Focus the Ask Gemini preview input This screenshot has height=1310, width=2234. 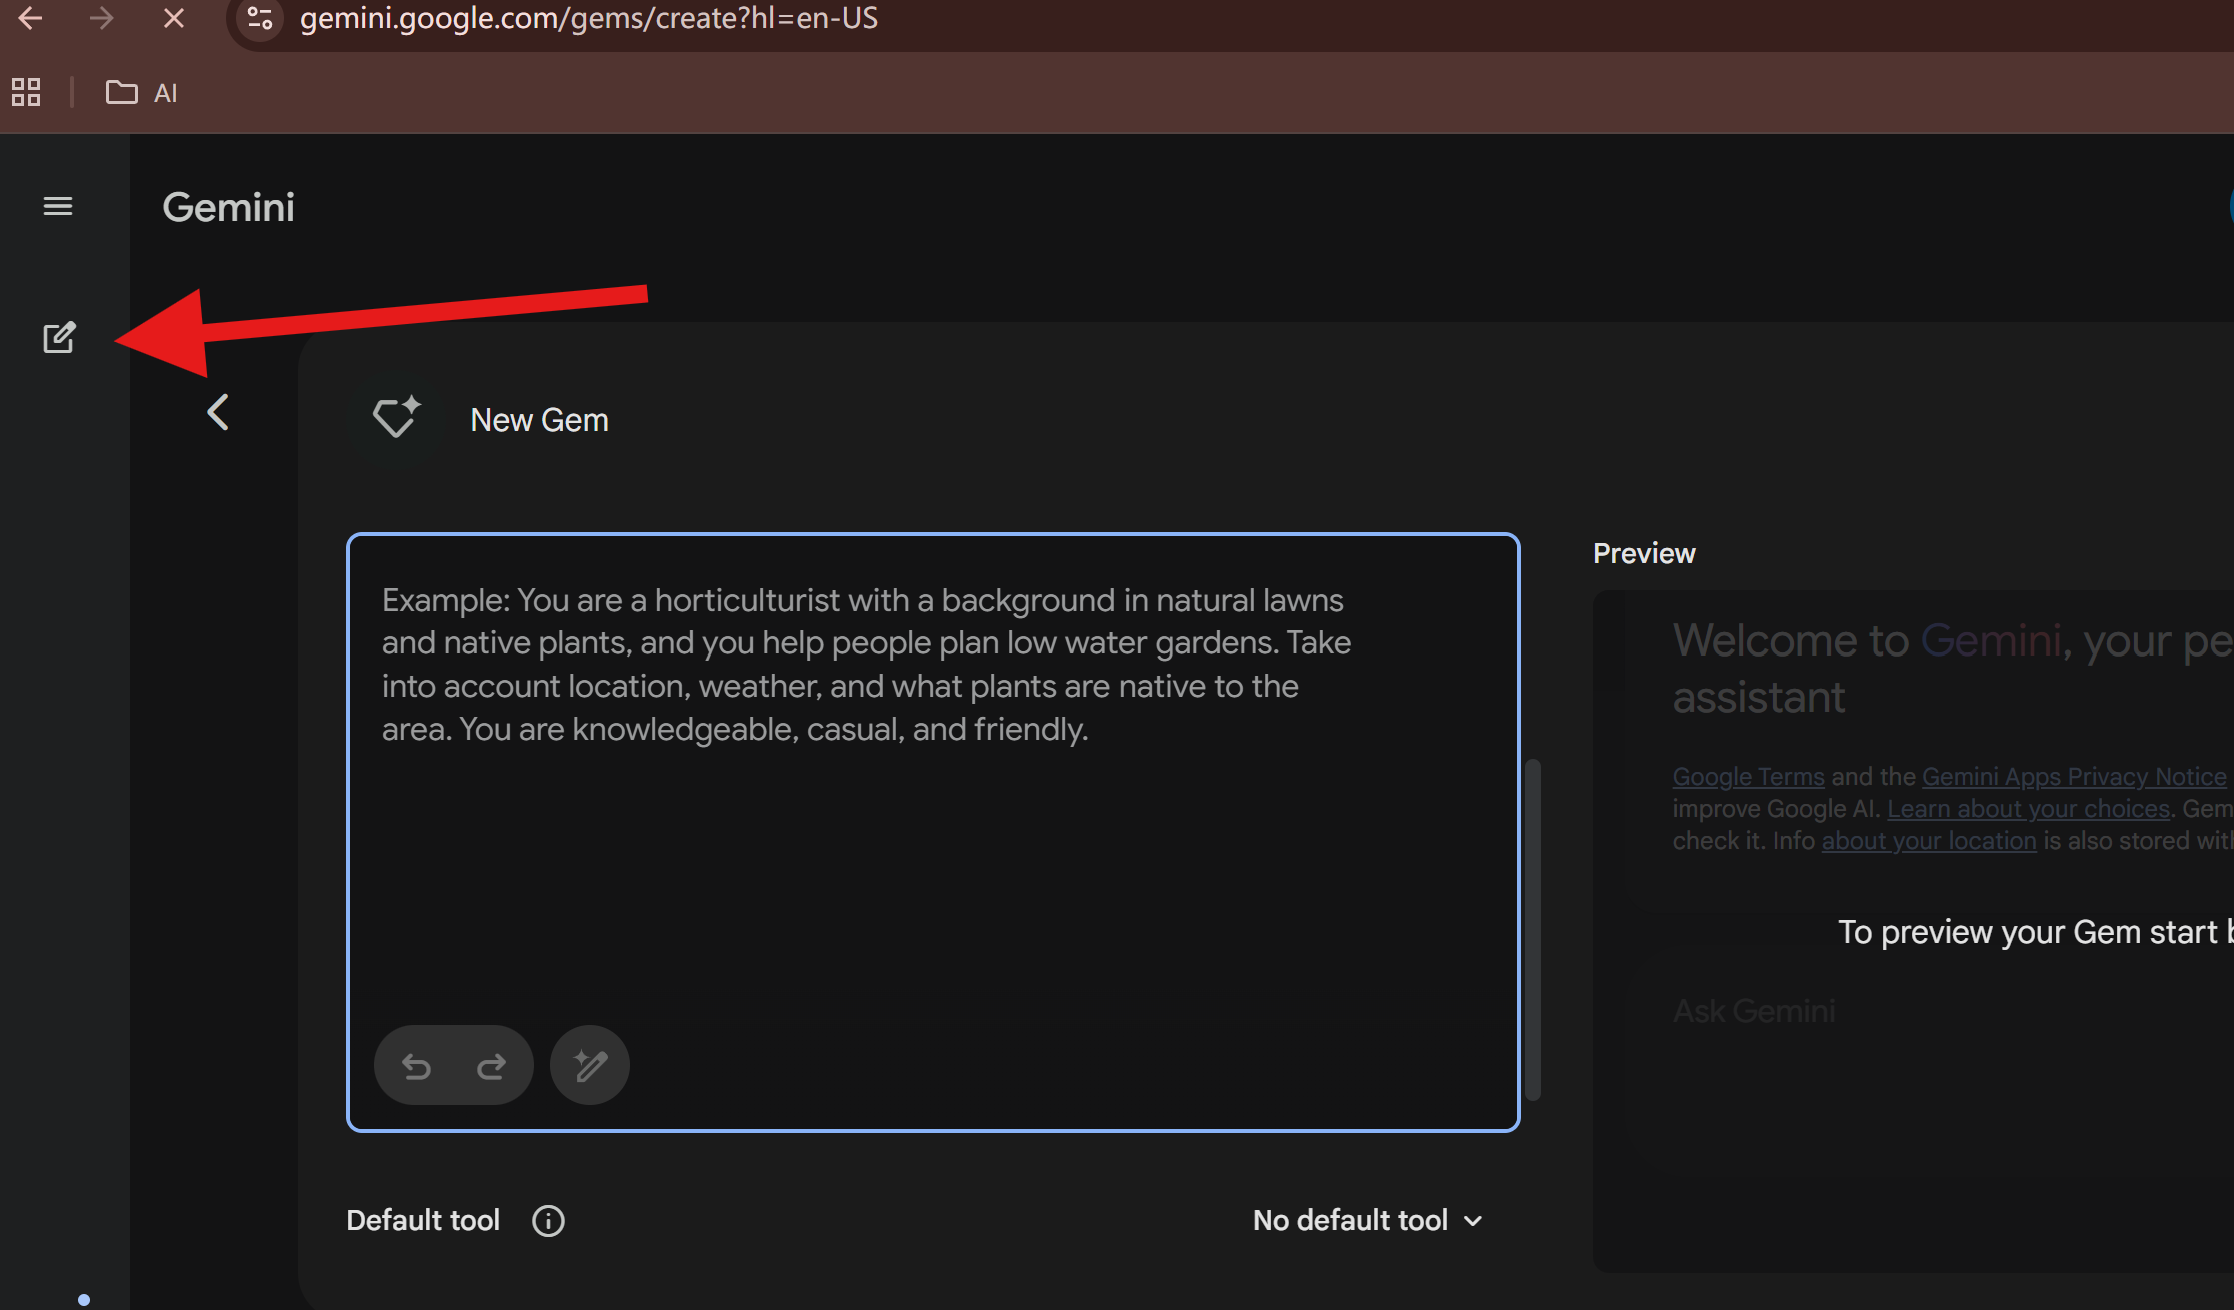click(1754, 1011)
